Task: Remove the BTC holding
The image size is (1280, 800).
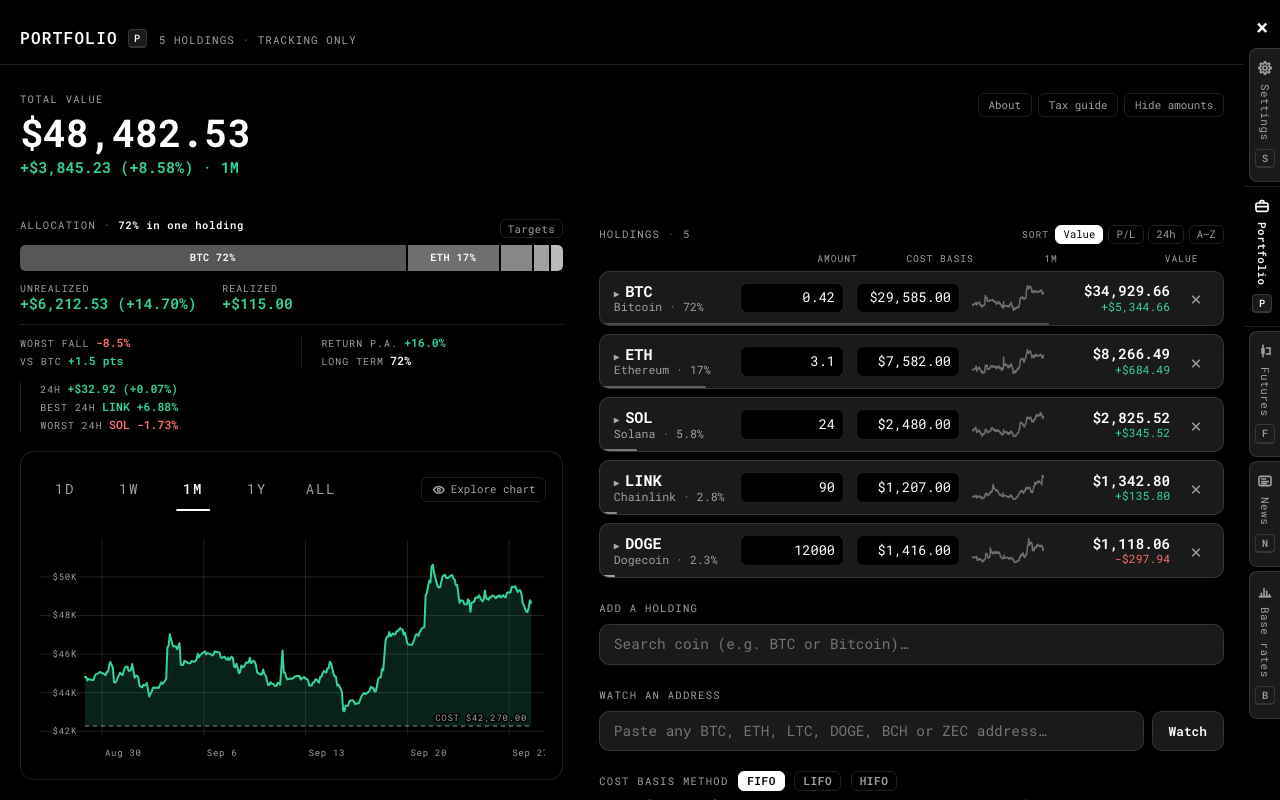Action: pos(1196,299)
